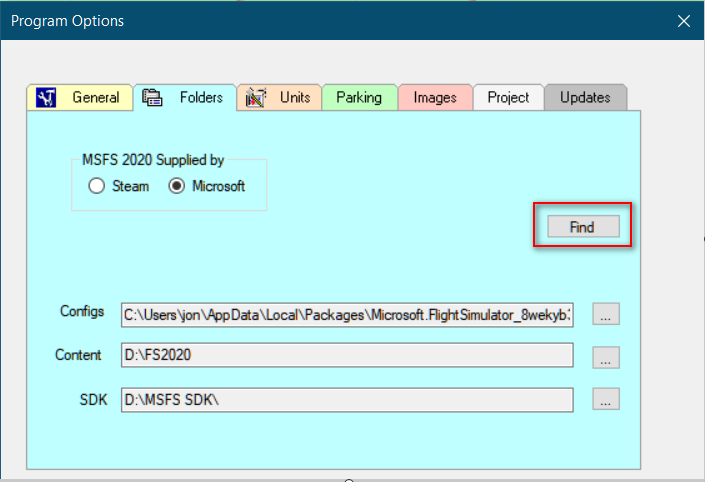Click the Units tab ruler icon
The width and height of the screenshot is (705, 482).
click(255, 97)
